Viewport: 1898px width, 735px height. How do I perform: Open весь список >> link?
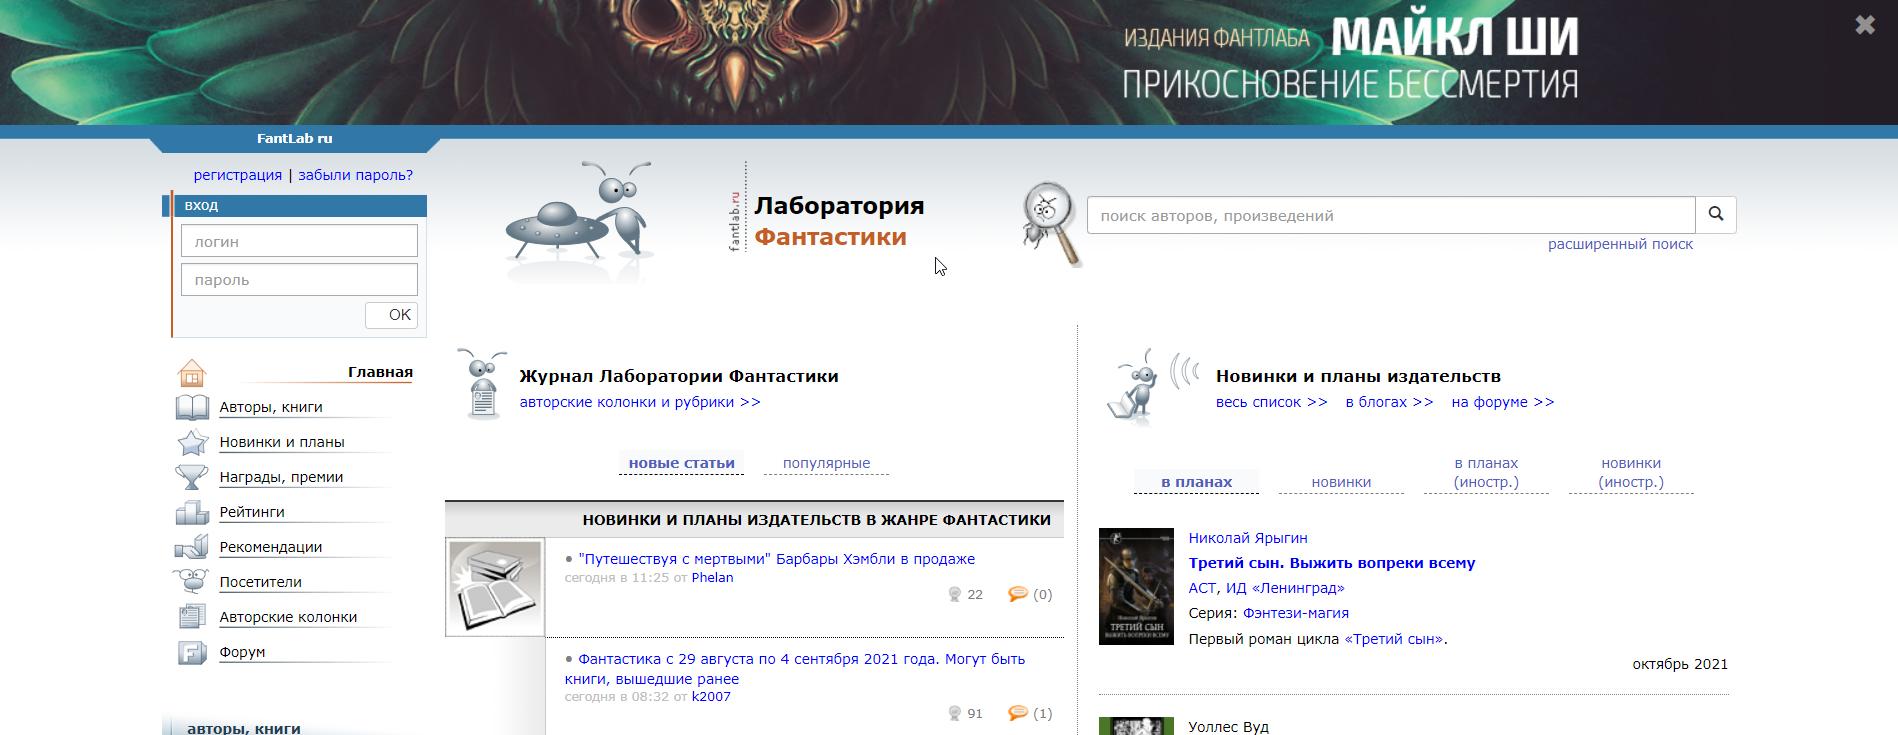(x=1272, y=402)
